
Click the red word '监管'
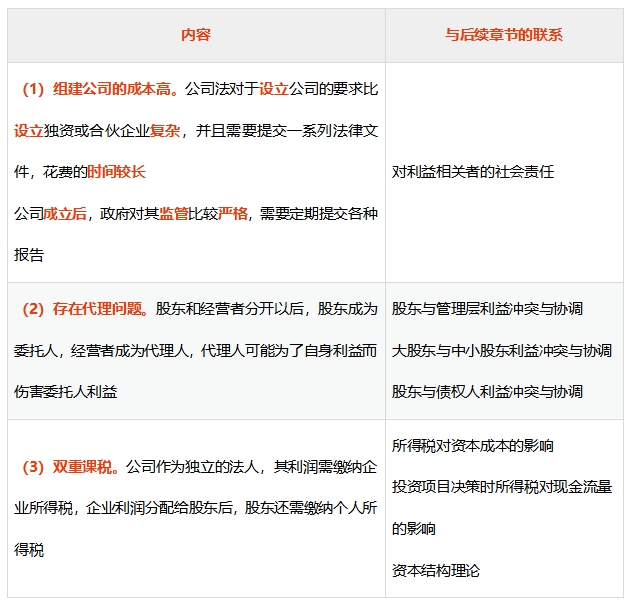174,213
